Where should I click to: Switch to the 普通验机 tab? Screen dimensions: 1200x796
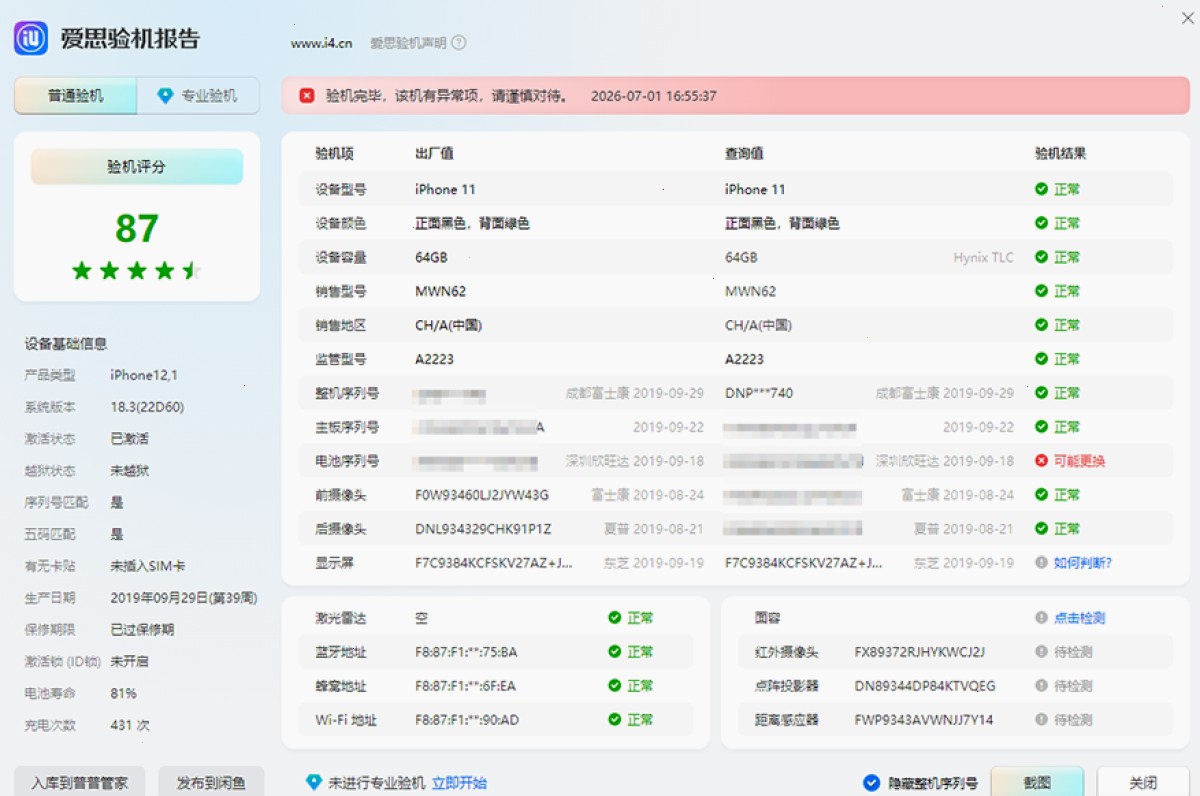(75, 96)
